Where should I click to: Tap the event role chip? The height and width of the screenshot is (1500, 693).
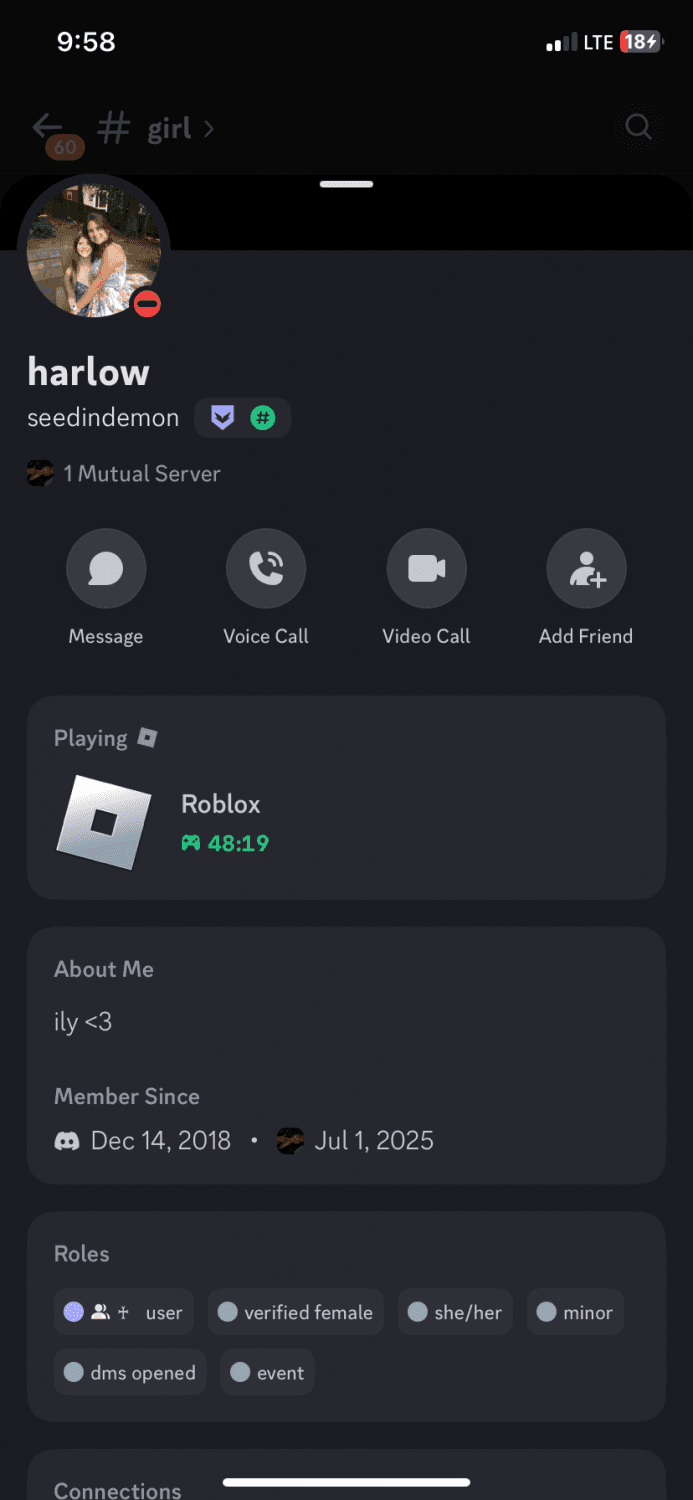click(x=267, y=1373)
